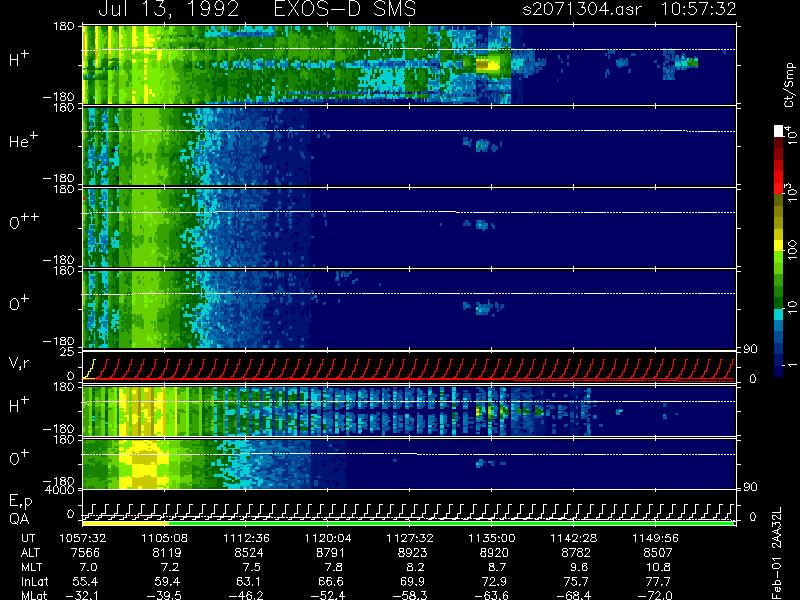Click the bright yellow H+ burst in the top panel
Screen dimensions: 800x600
pyautogui.click(x=488, y=65)
